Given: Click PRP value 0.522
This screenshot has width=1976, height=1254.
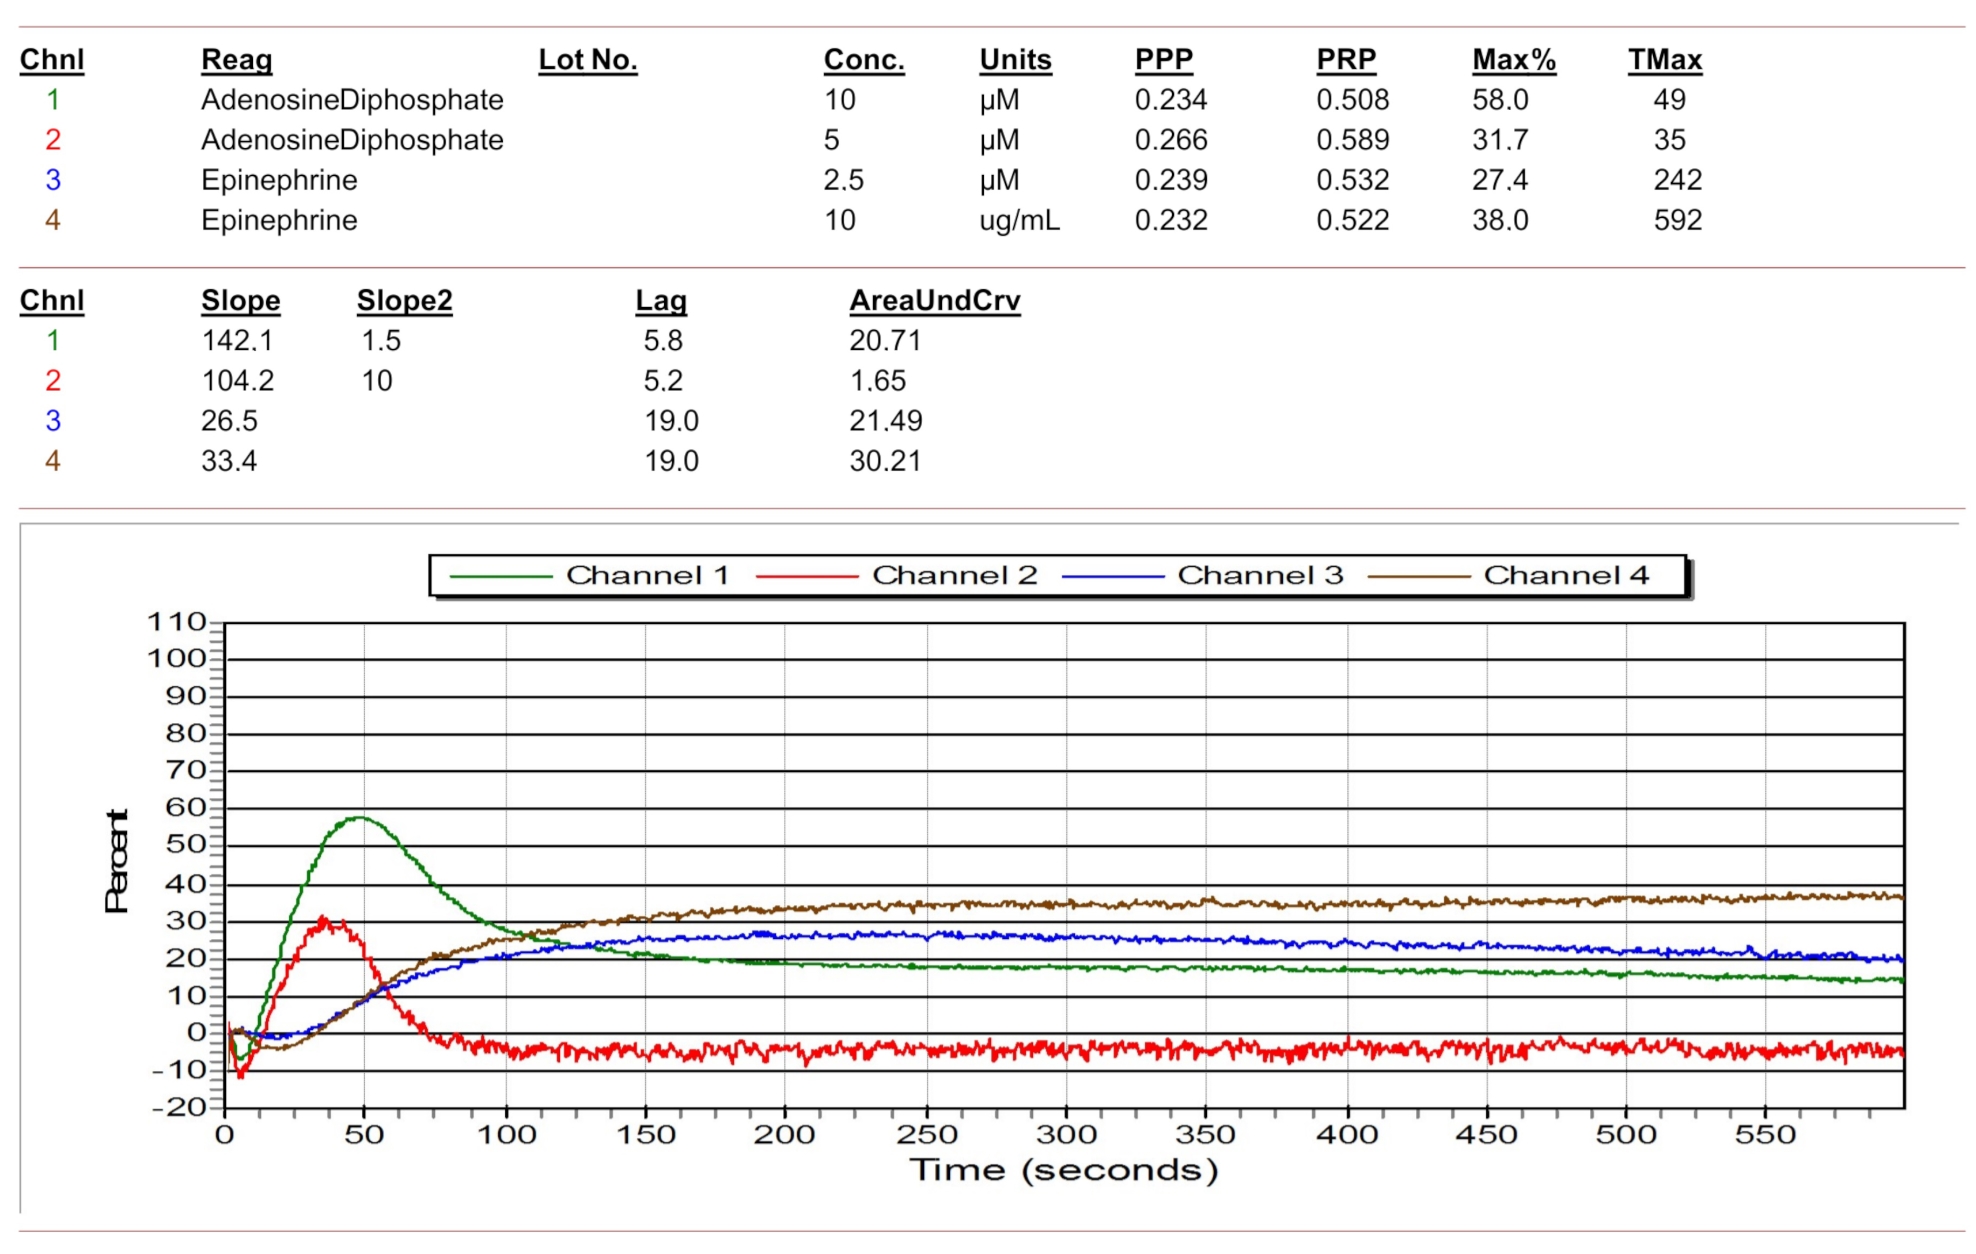Looking at the screenshot, I should [1353, 220].
